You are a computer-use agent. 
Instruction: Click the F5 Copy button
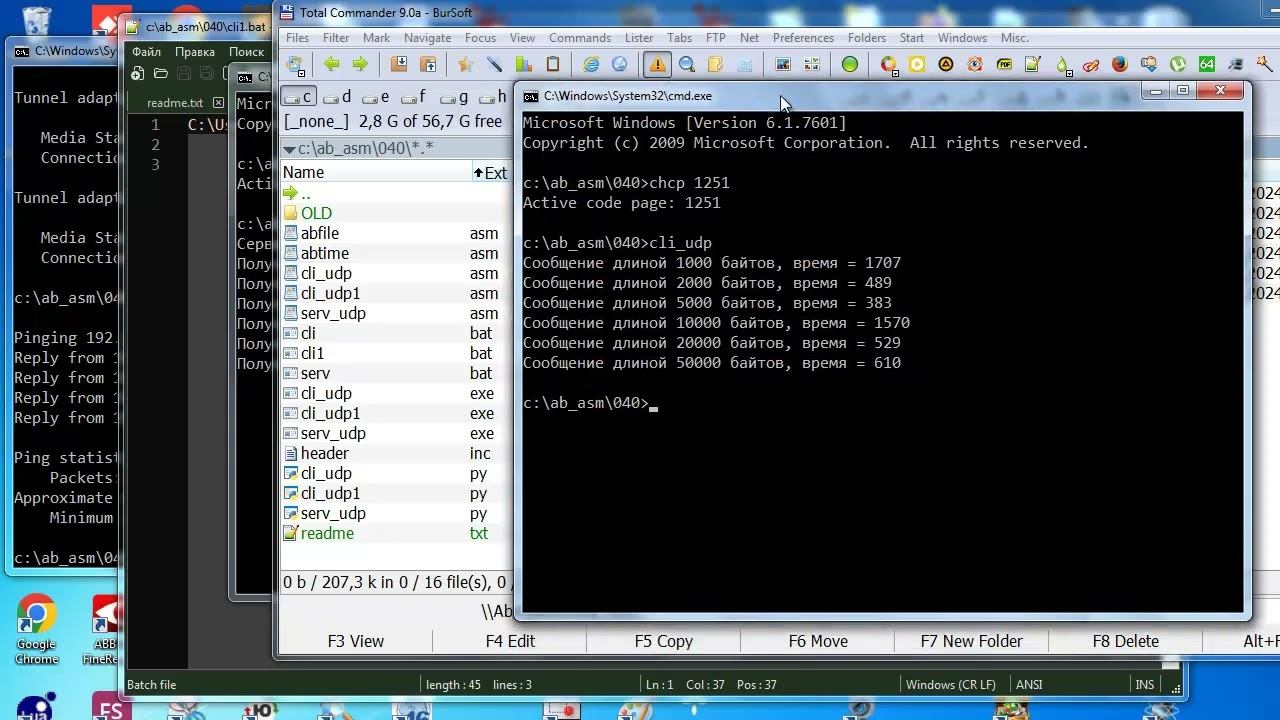pyautogui.click(x=664, y=641)
